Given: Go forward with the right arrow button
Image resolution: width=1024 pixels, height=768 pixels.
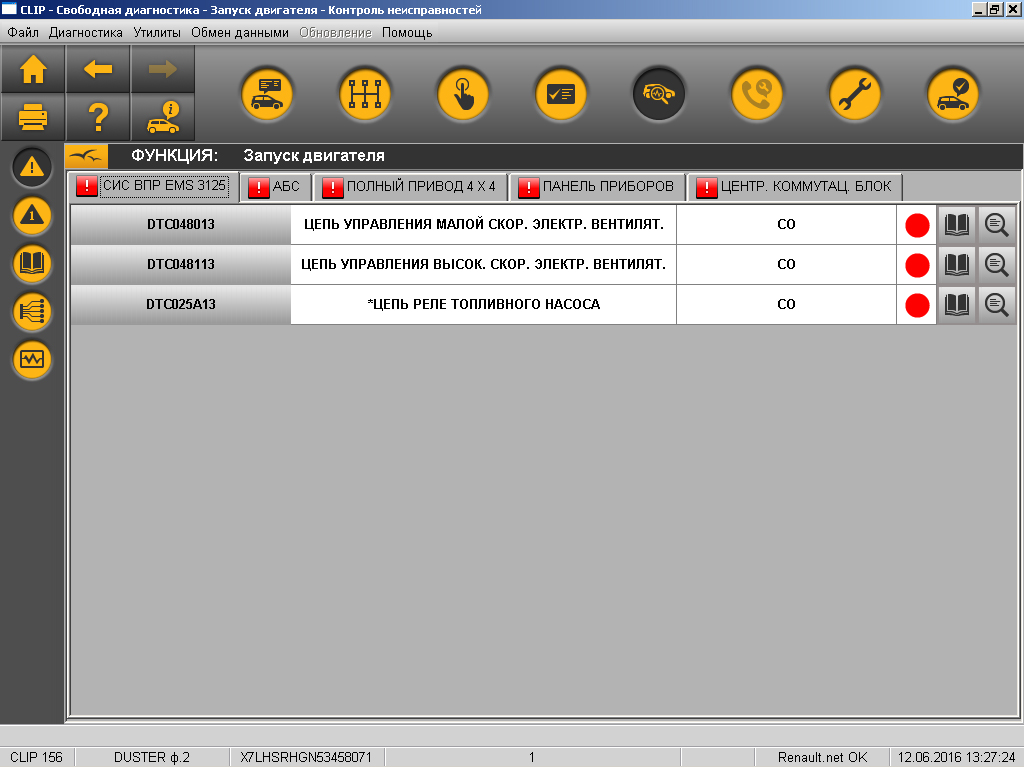Looking at the screenshot, I should (x=163, y=69).
